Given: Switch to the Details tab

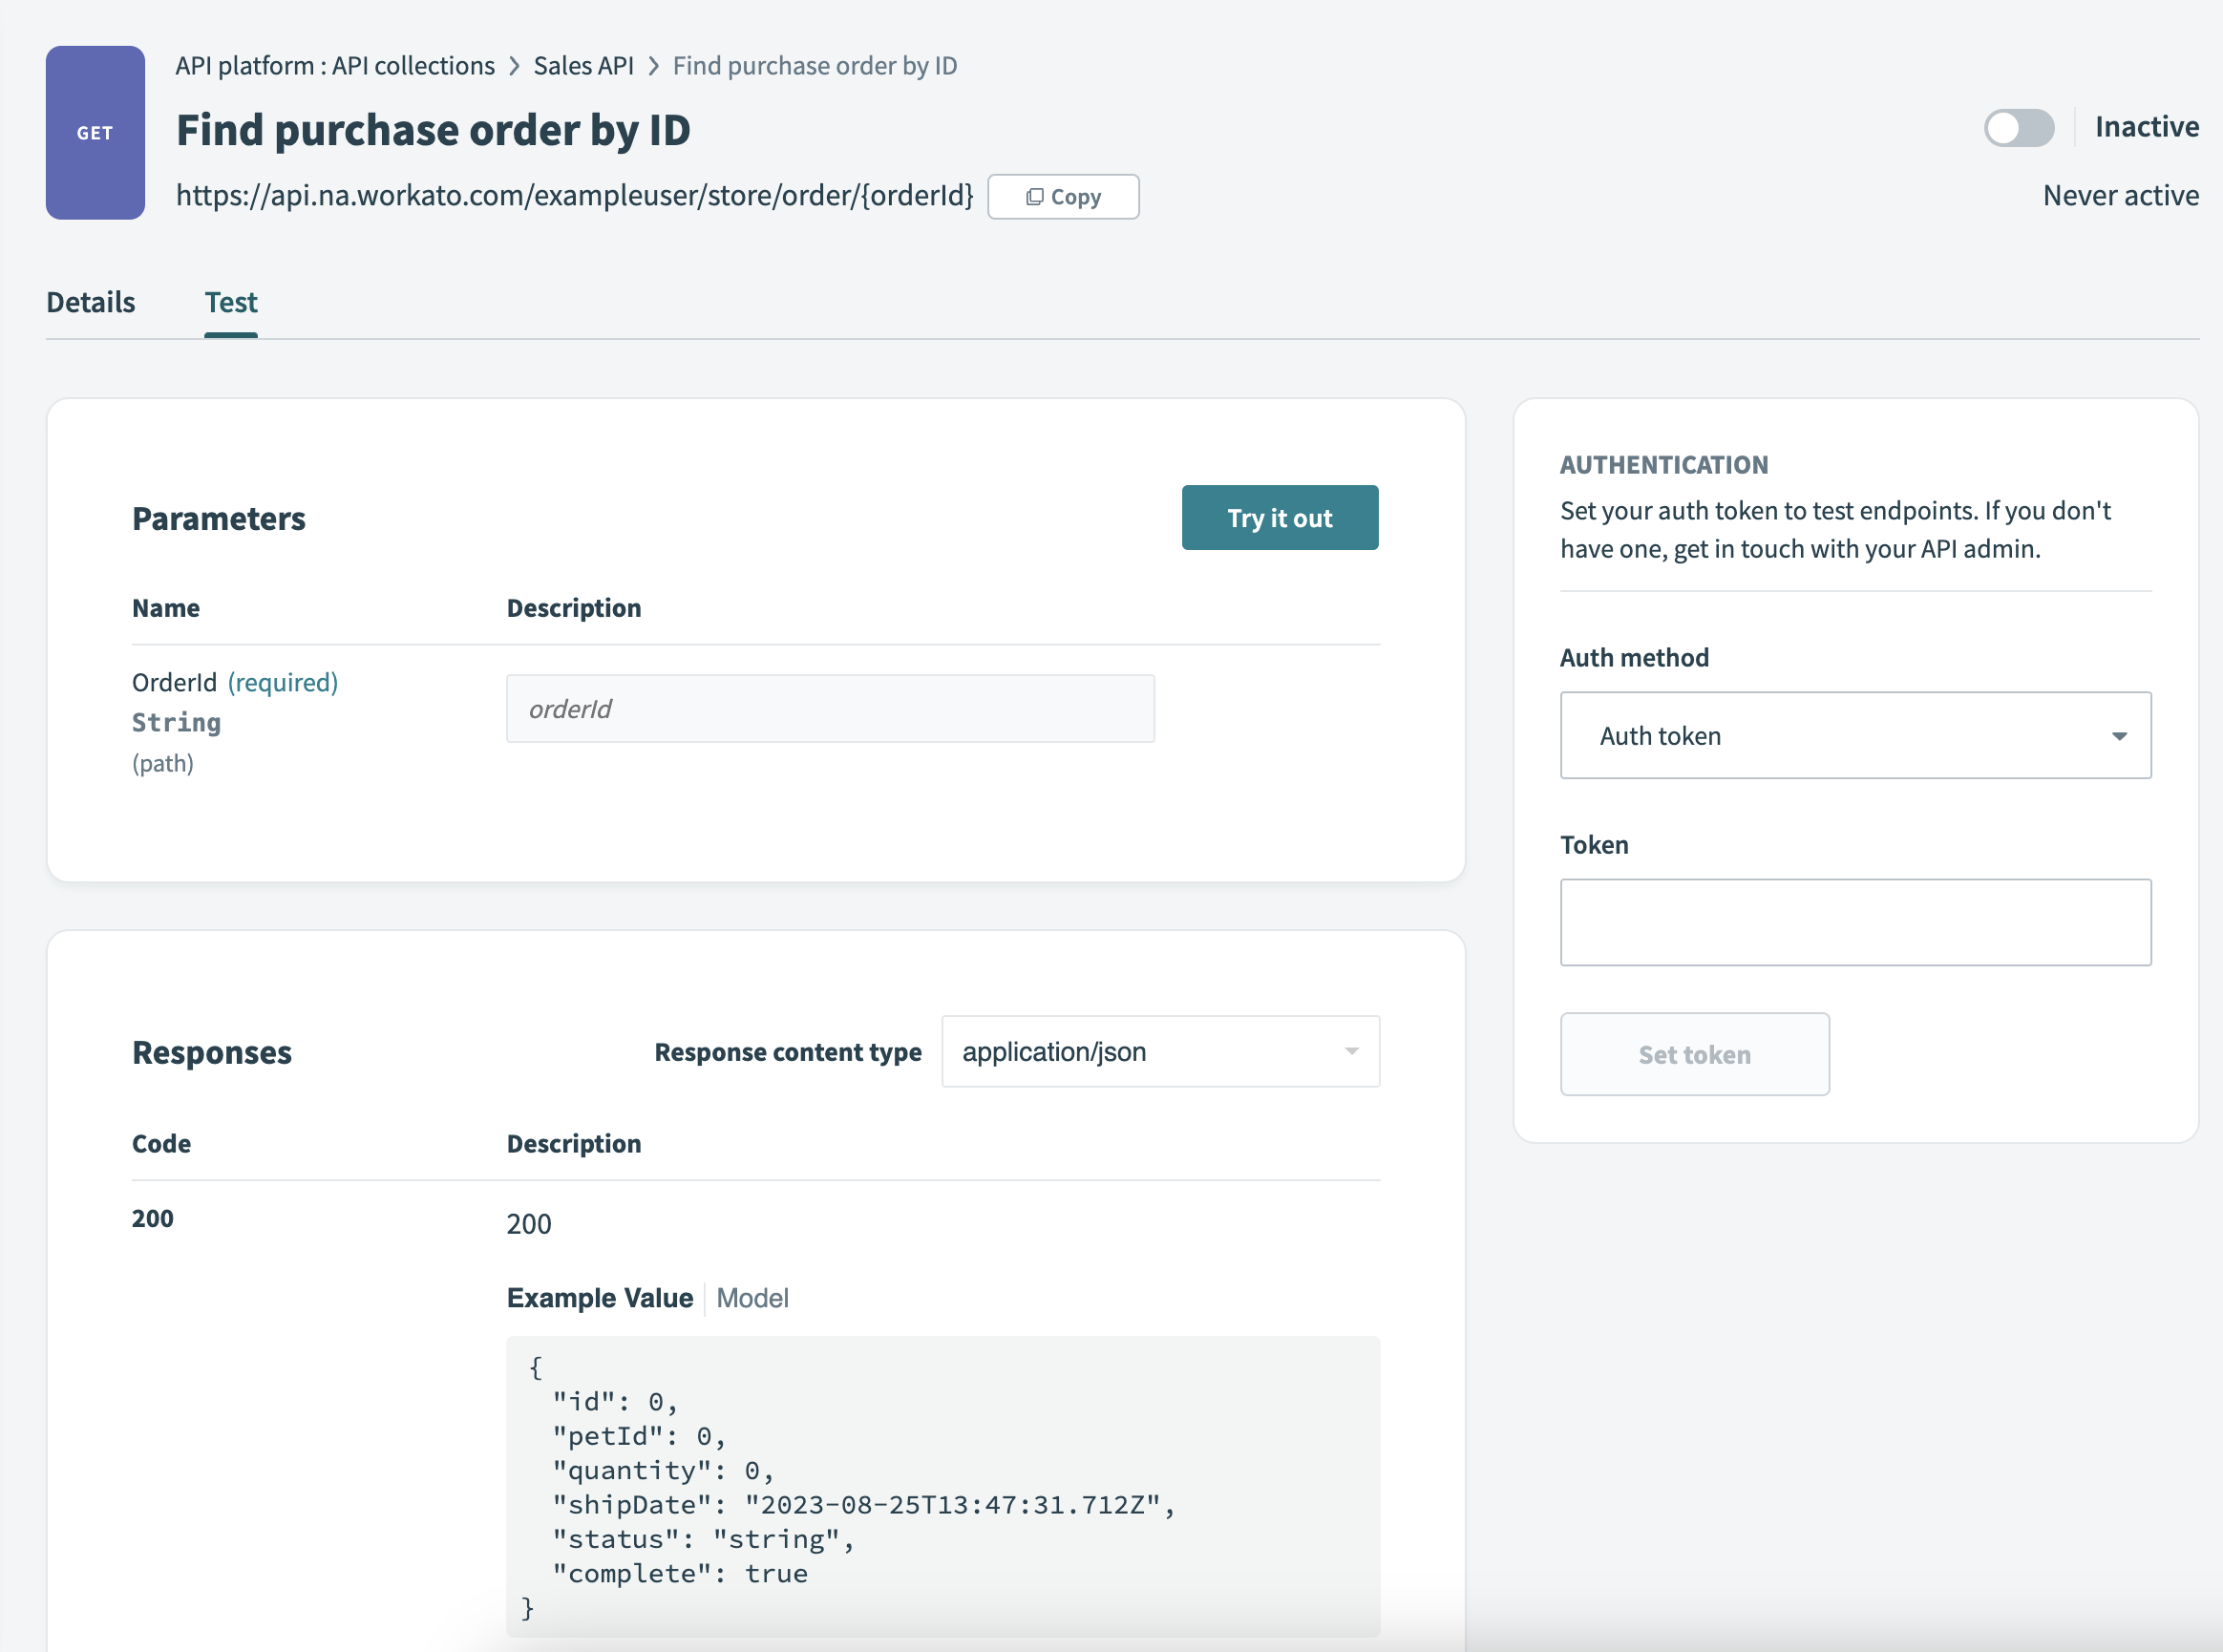Looking at the screenshot, I should 89,301.
